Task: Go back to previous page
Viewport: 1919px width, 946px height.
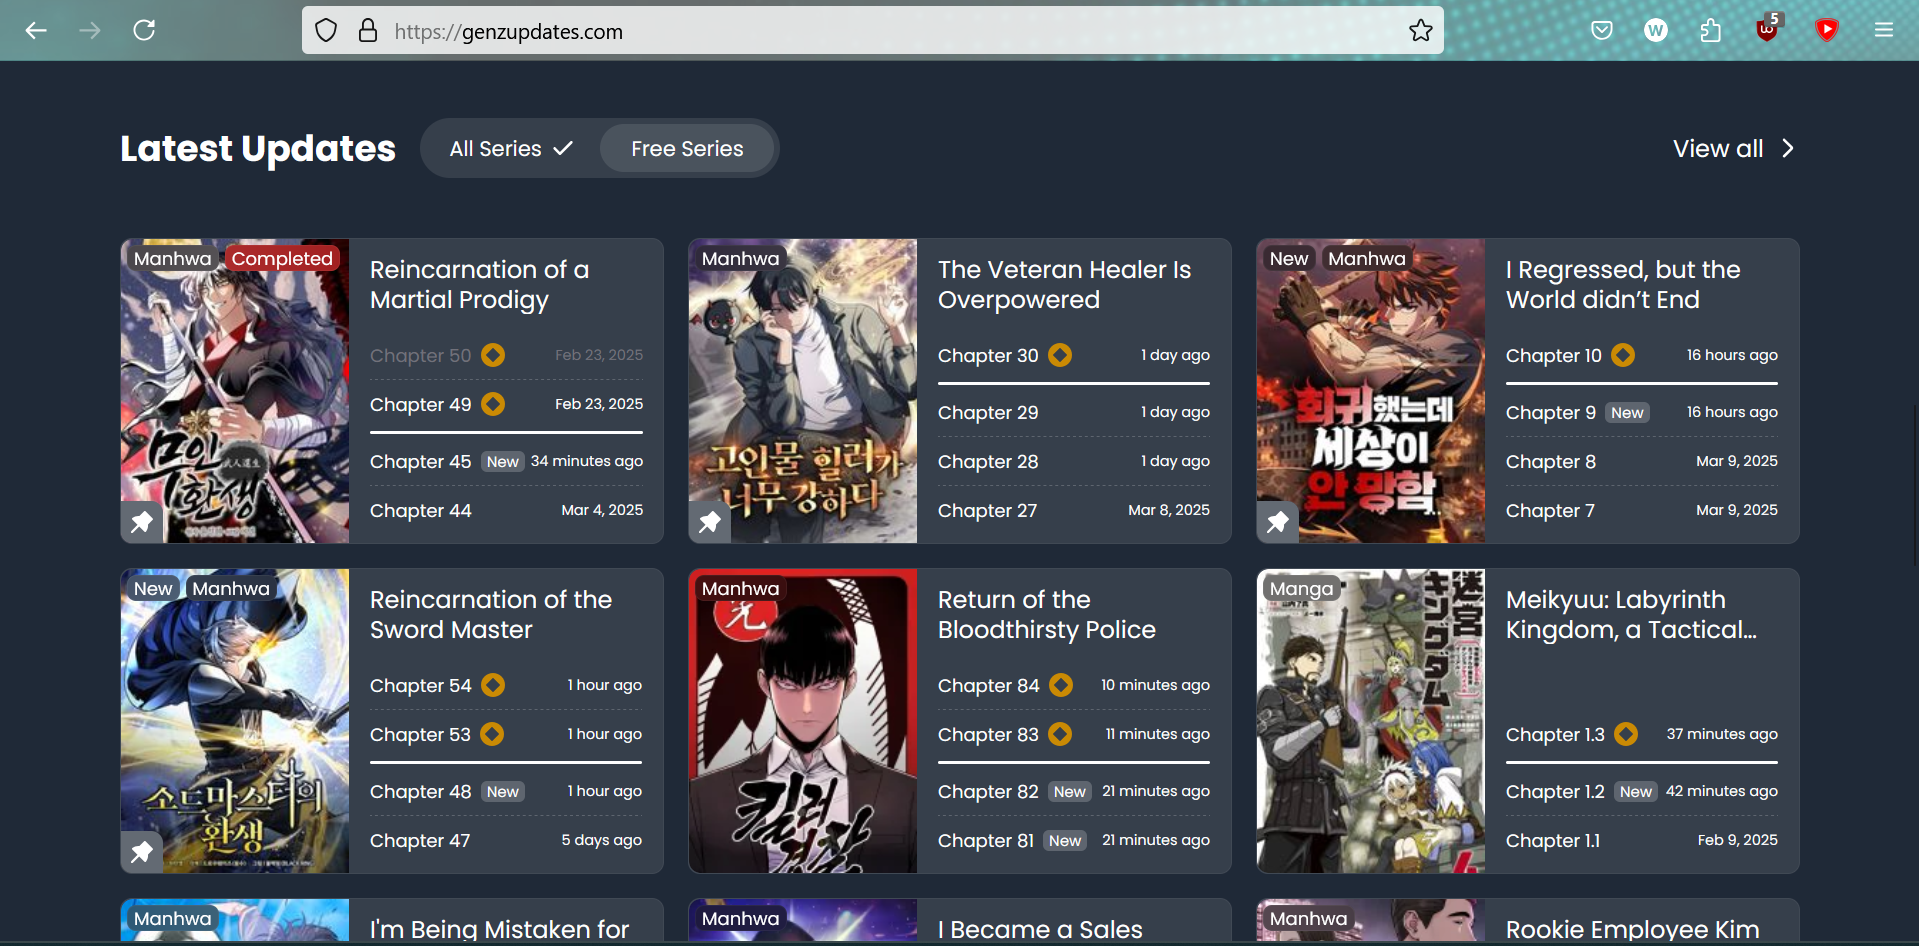Action: pos(36,31)
